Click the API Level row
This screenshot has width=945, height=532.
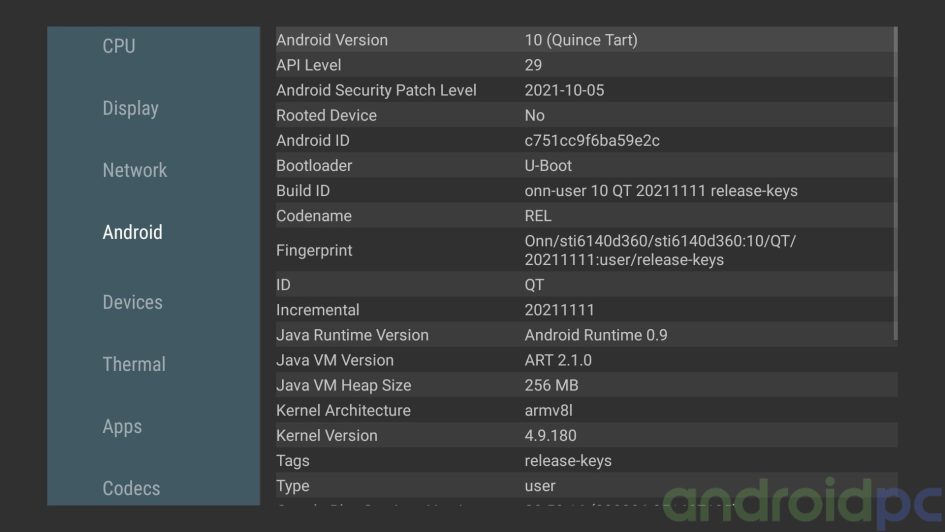(585, 65)
